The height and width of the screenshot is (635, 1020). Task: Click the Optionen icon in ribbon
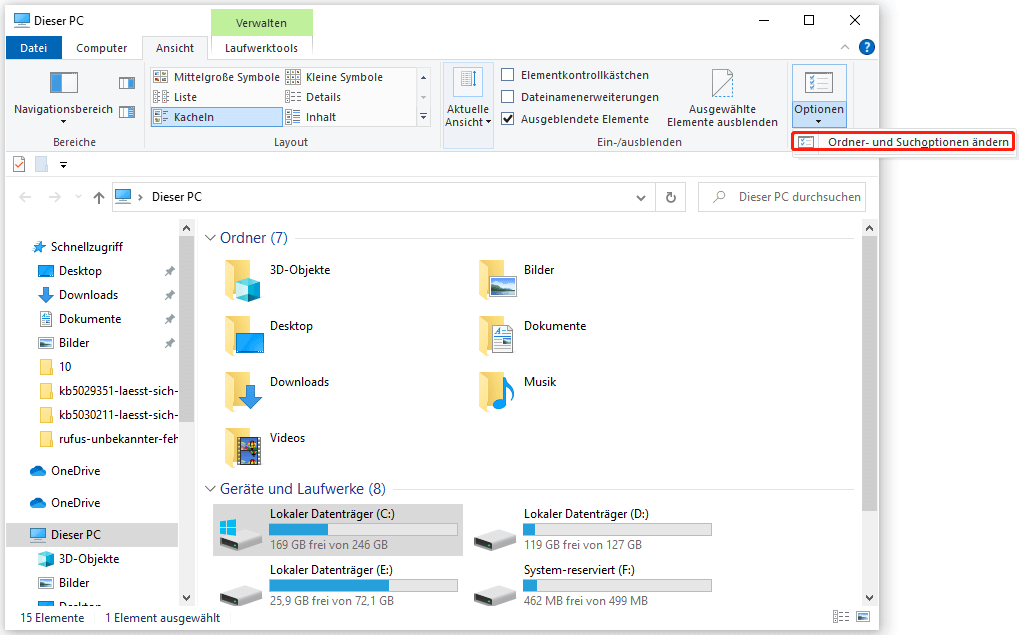pos(818,83)
